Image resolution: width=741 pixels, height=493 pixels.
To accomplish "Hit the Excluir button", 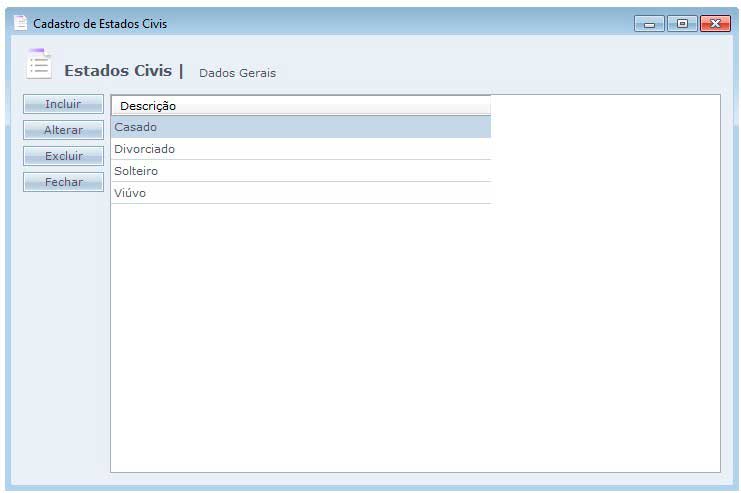I will [x=63, y=156].
